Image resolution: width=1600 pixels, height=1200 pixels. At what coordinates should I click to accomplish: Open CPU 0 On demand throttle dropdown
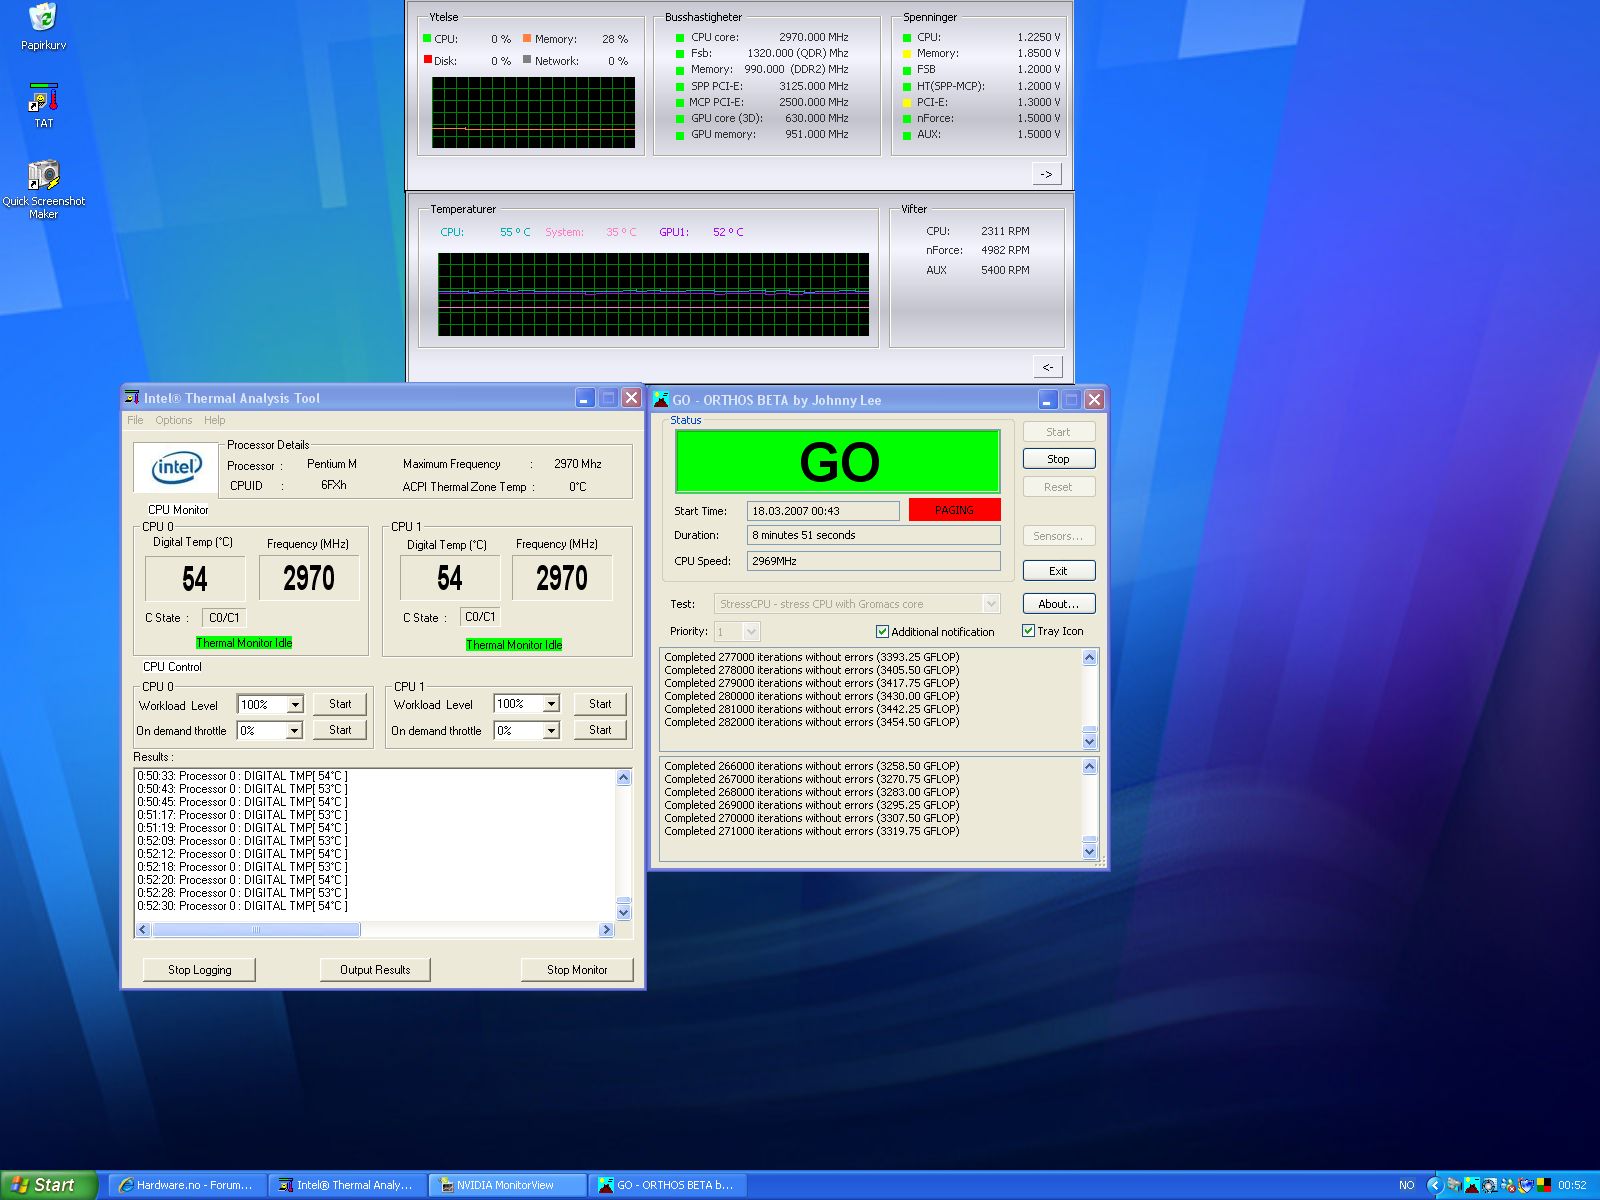[295, 731]
